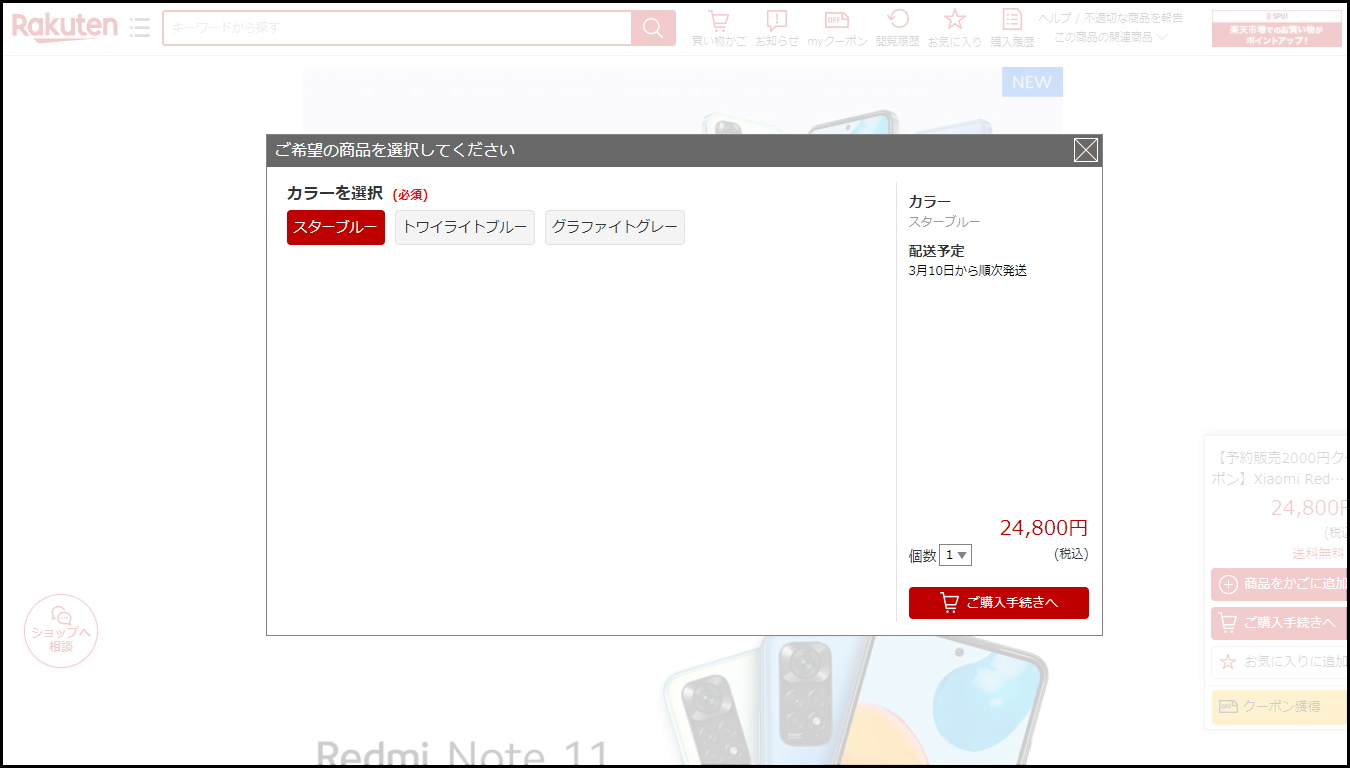
Task: Open the Rakuten home logo
Action: point(65,27)
